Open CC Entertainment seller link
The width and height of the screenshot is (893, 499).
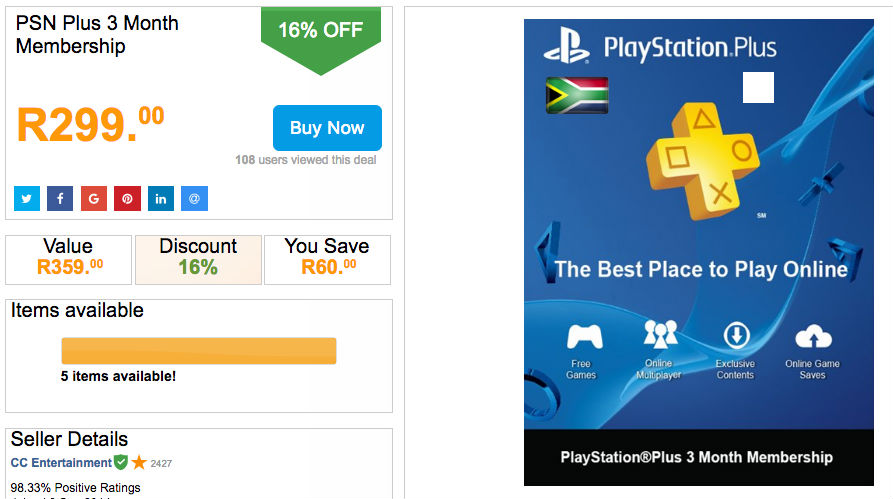click(61, 463)
